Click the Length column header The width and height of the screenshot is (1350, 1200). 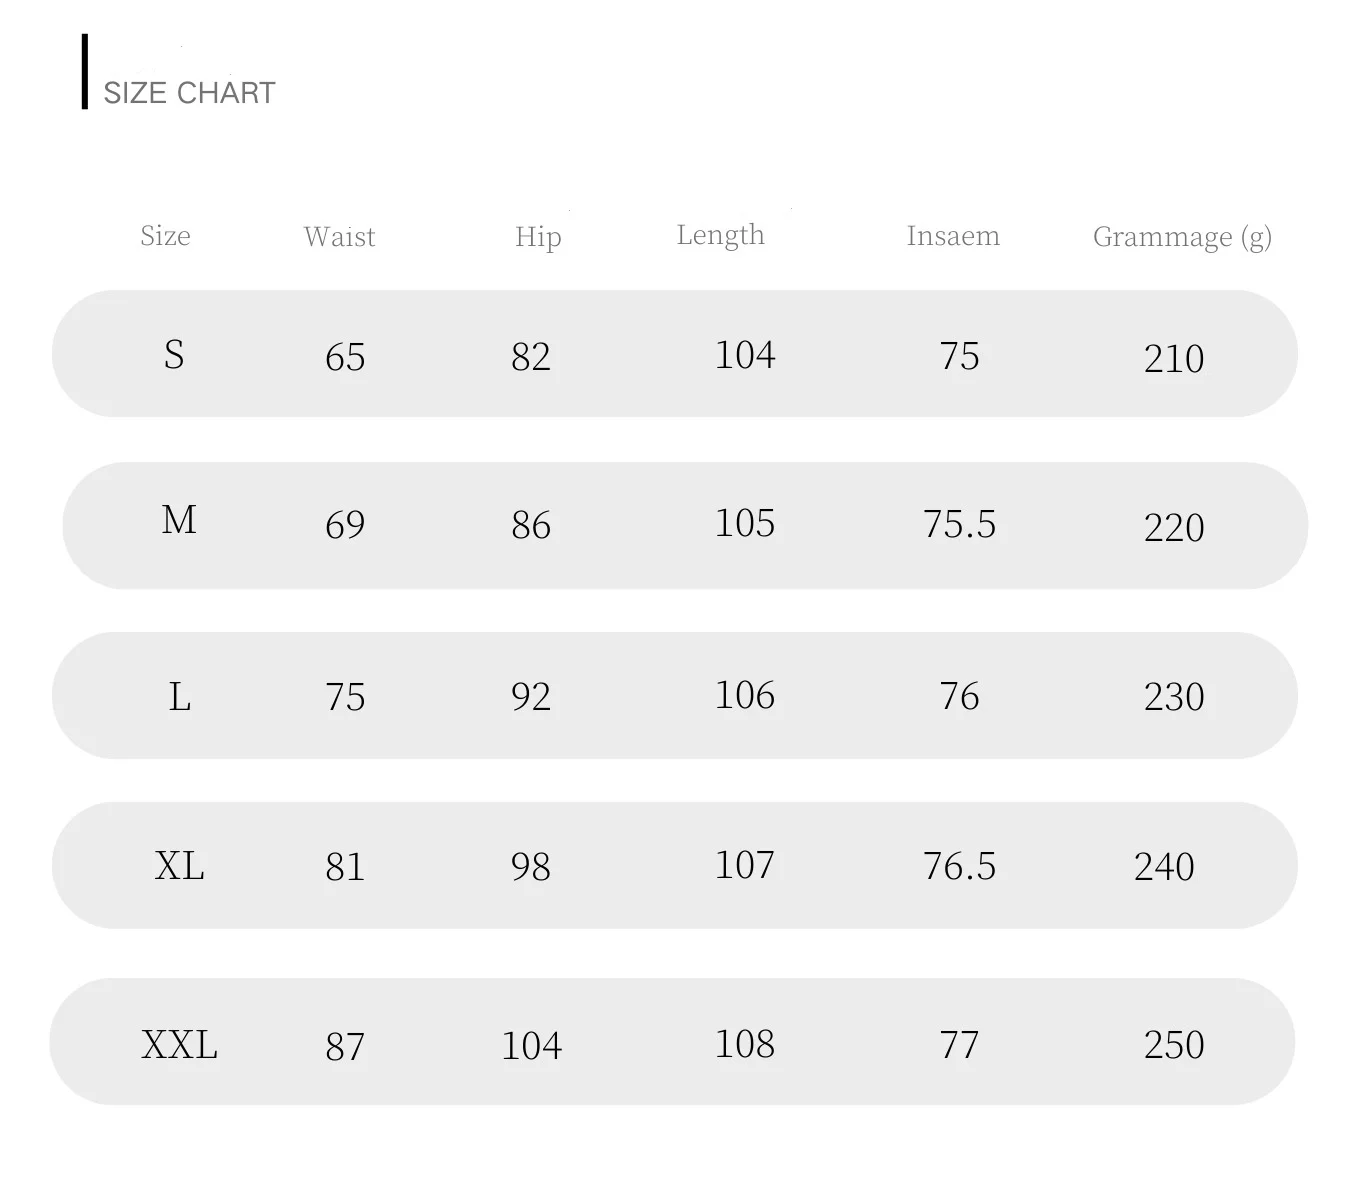[x=720, y=235]
